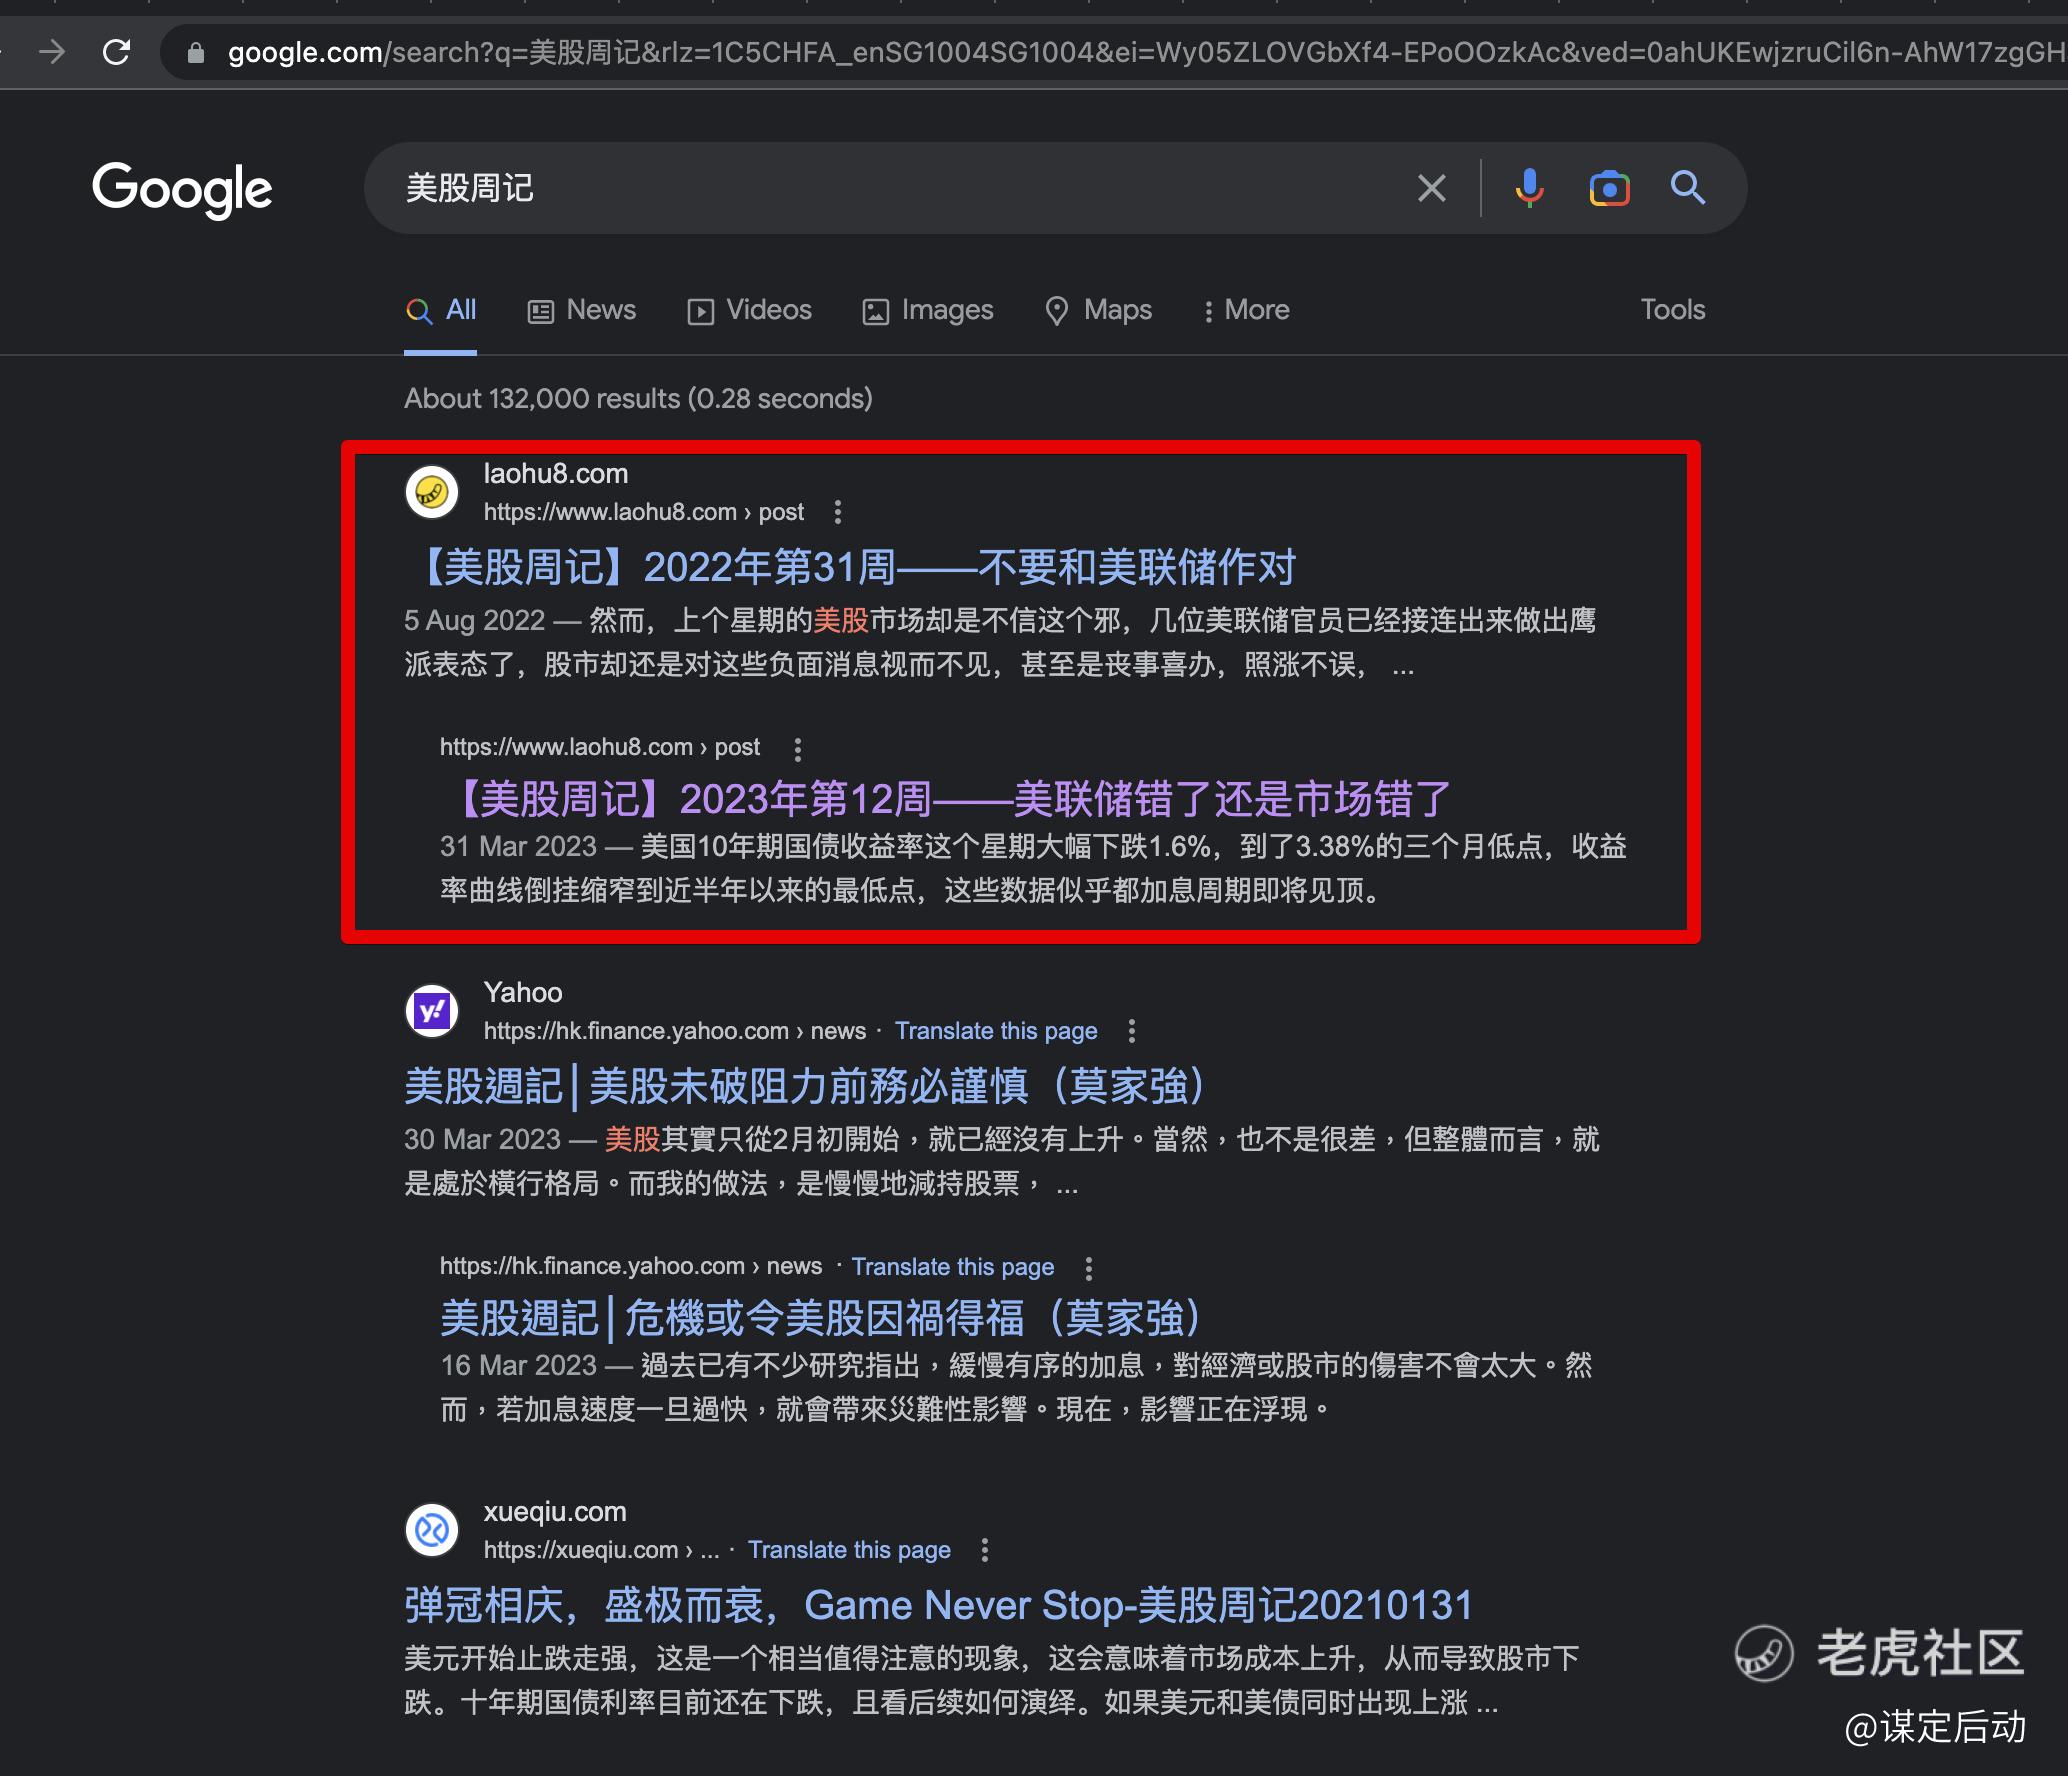Clear the search box with X
Viewport: 2068px width, 1776px height.
1431,188
